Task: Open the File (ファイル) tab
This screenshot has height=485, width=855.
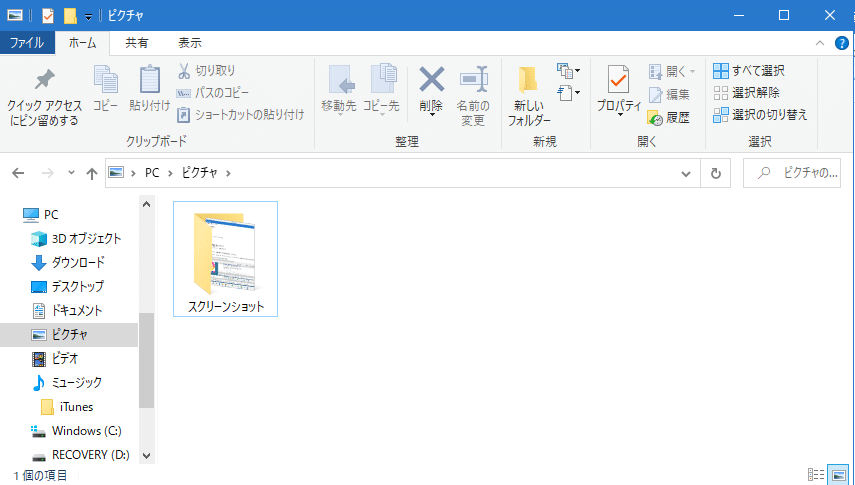Action: 27,43
